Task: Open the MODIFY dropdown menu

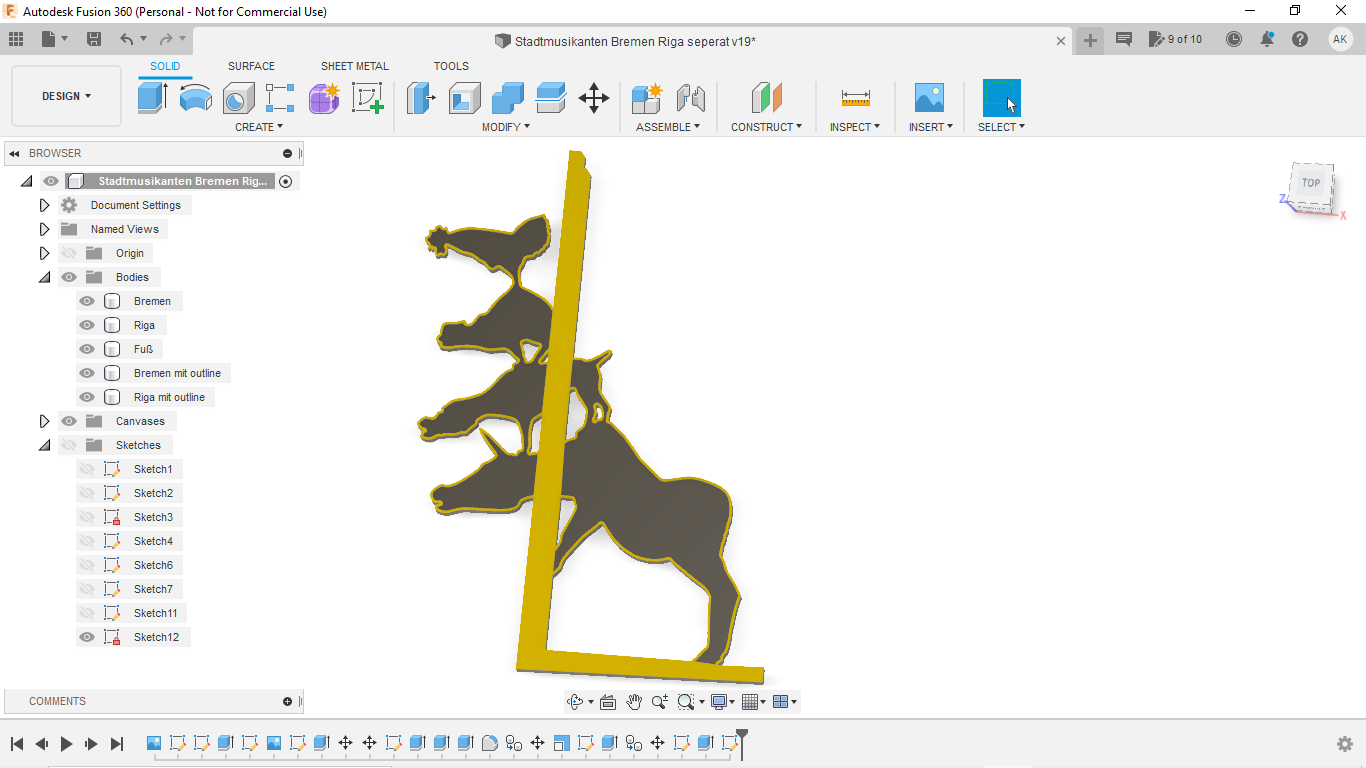Action: click(x=506, y=127)
